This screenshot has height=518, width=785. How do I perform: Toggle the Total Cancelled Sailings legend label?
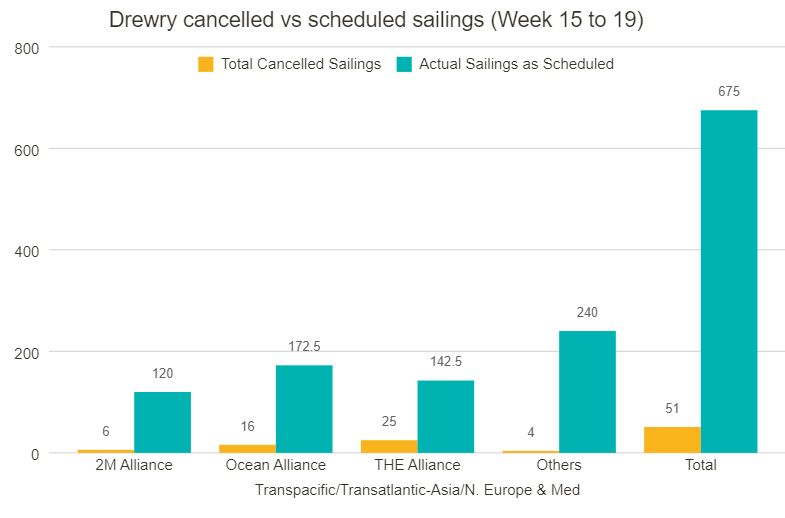pyautogui.click(x=301, y=64)
